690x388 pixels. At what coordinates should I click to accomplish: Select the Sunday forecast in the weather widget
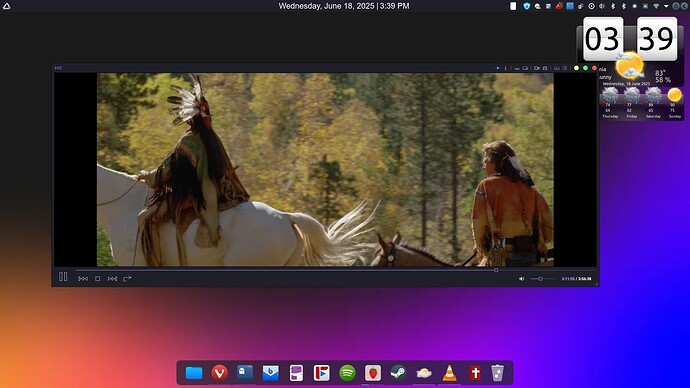tap(675, 103)
